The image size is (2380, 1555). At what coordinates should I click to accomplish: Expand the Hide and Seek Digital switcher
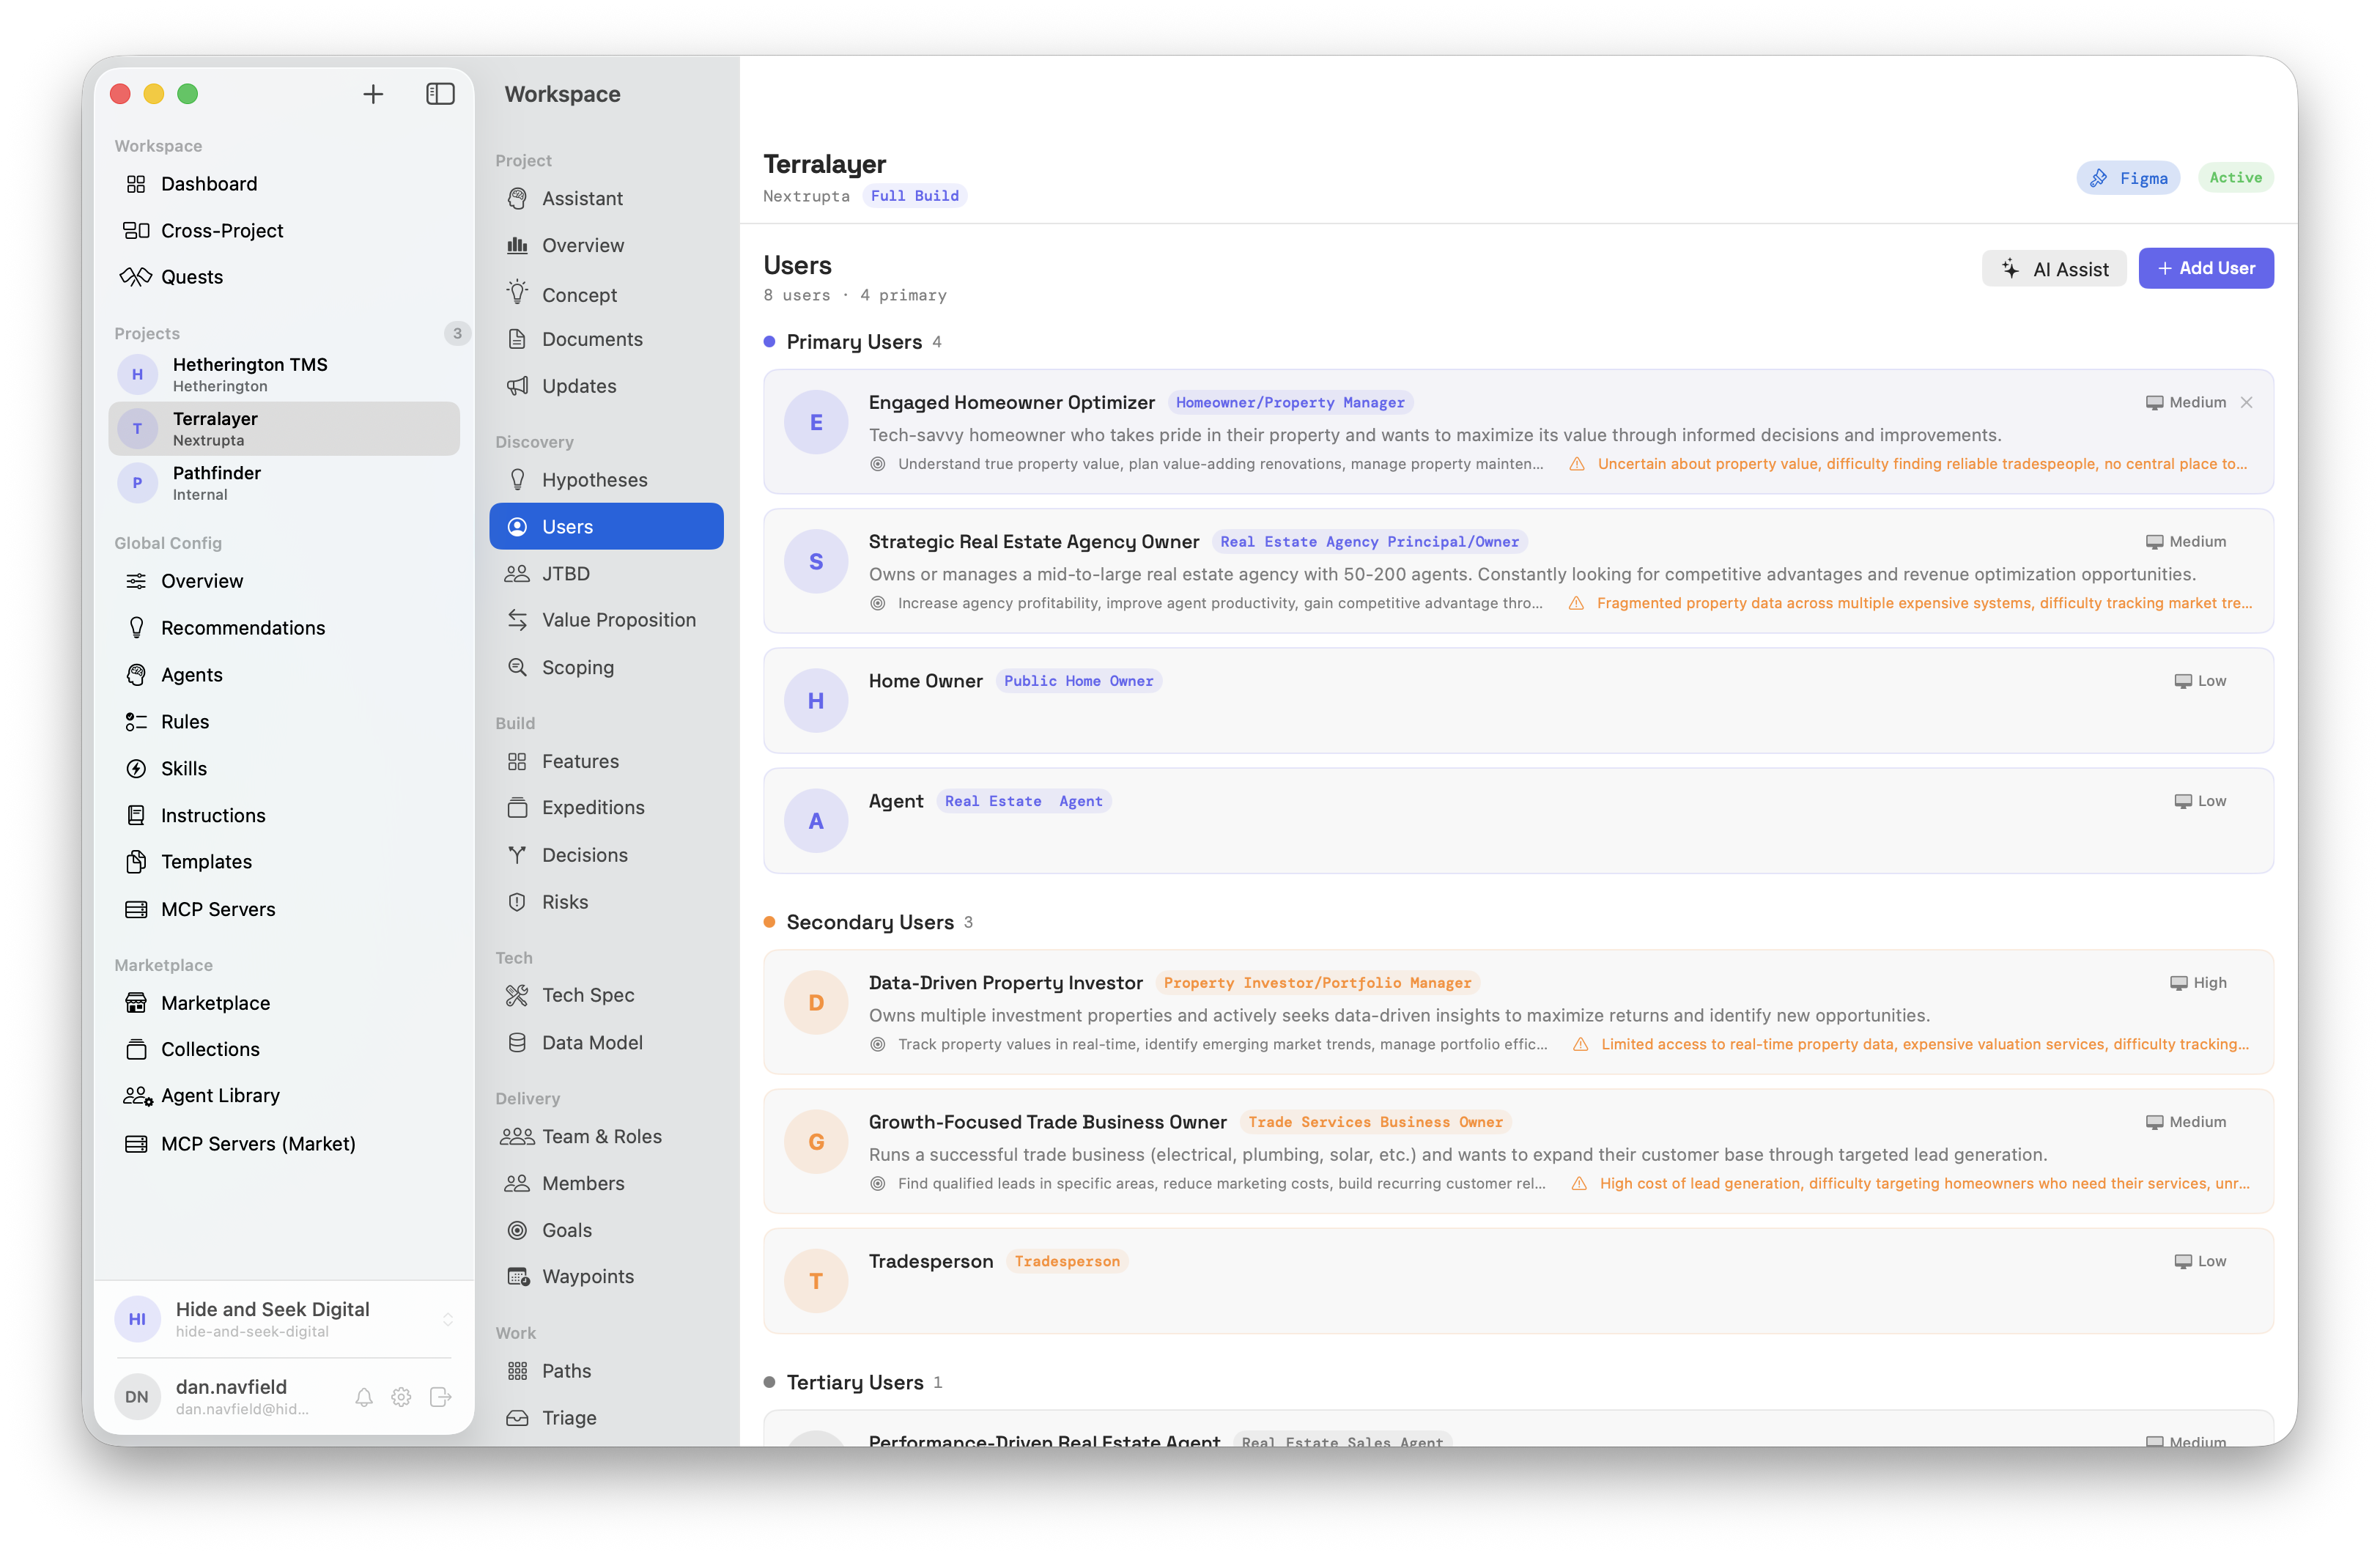point(447,1319)
